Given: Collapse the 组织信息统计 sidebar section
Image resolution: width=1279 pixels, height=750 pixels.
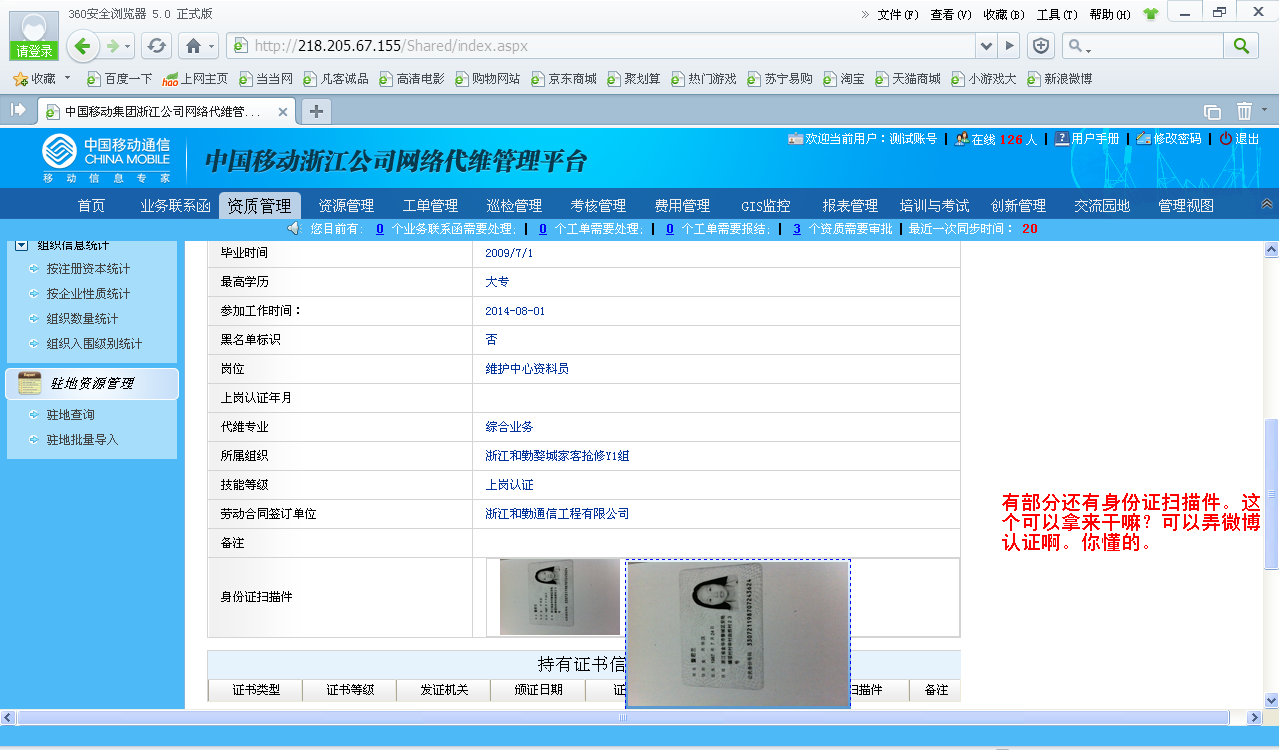Looking at the screenshot, I should click(x=21, y=244).
